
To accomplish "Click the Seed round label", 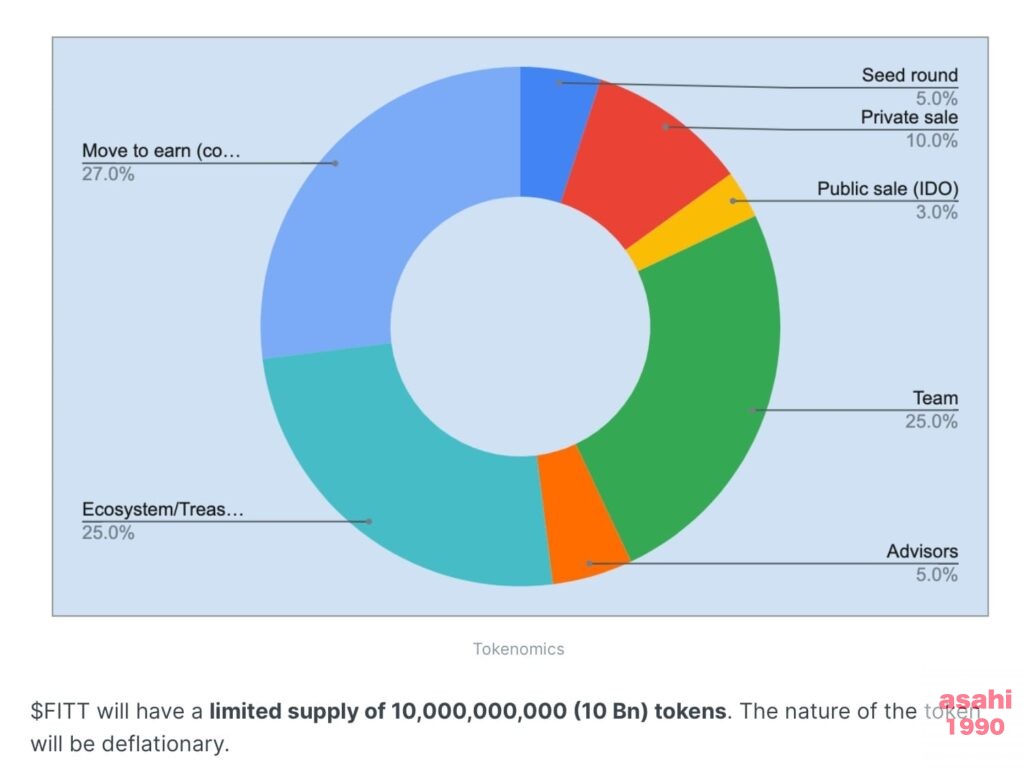I will (x=909, y=75).
